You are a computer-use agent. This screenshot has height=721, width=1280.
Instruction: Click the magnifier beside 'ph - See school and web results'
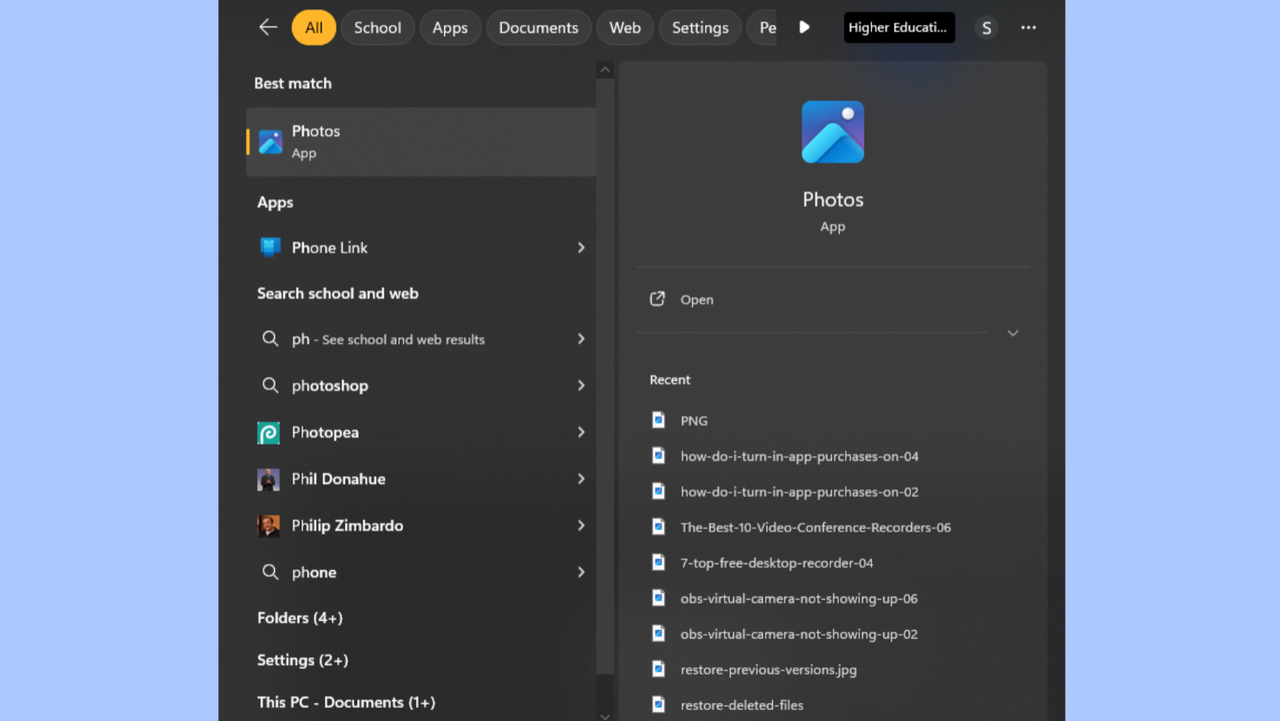pyautogui.click(x=270, y=339)
